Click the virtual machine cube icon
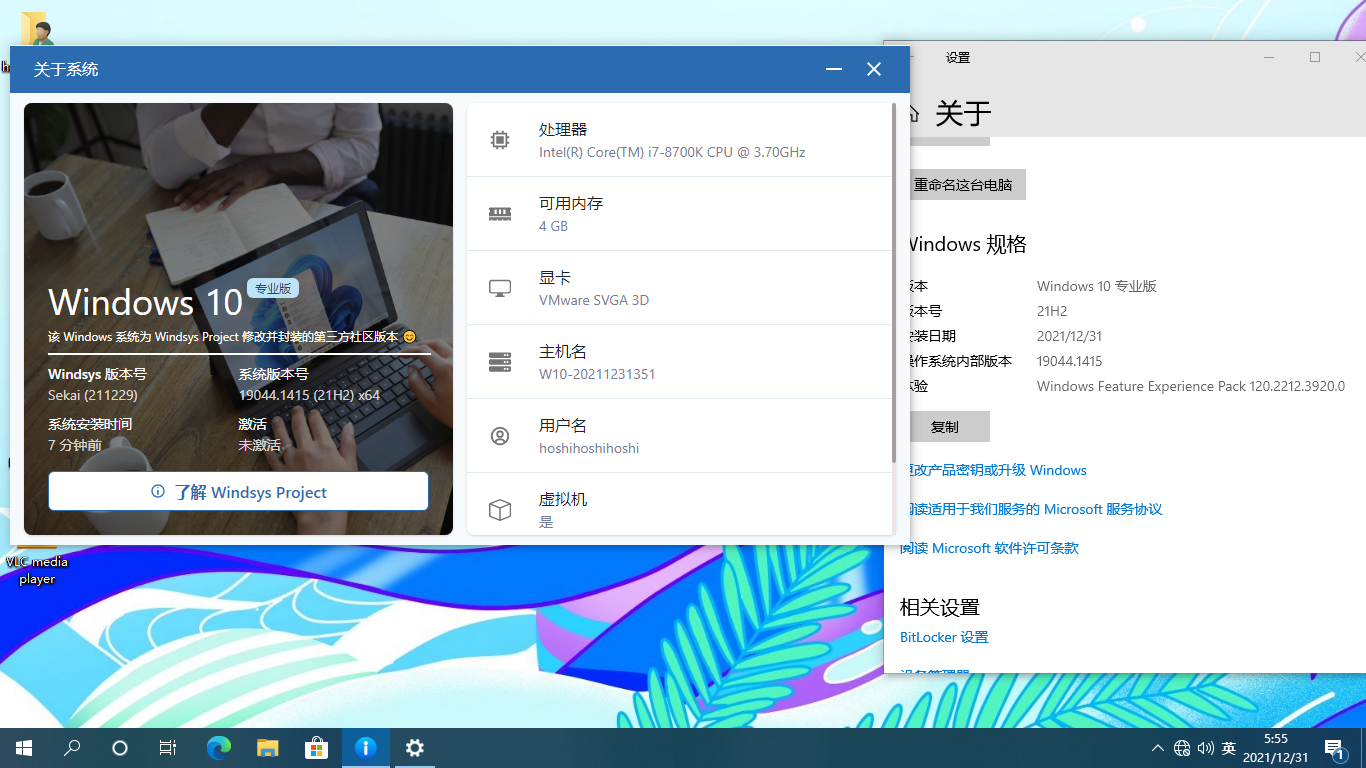This screenshot has height=768, width=1366. [x=500, y=510]
